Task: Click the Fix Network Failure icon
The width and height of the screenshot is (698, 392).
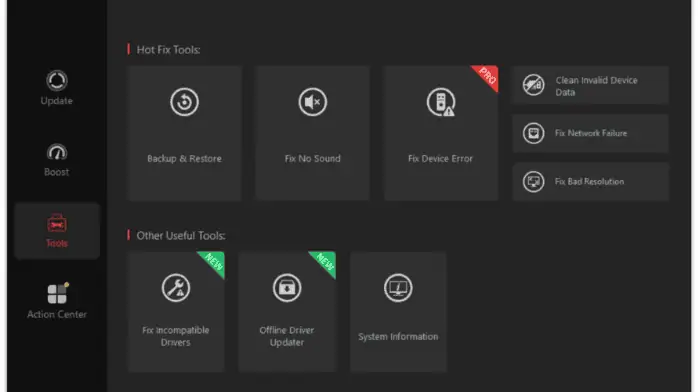Action: pyautogui.click(x=533, y=133)
